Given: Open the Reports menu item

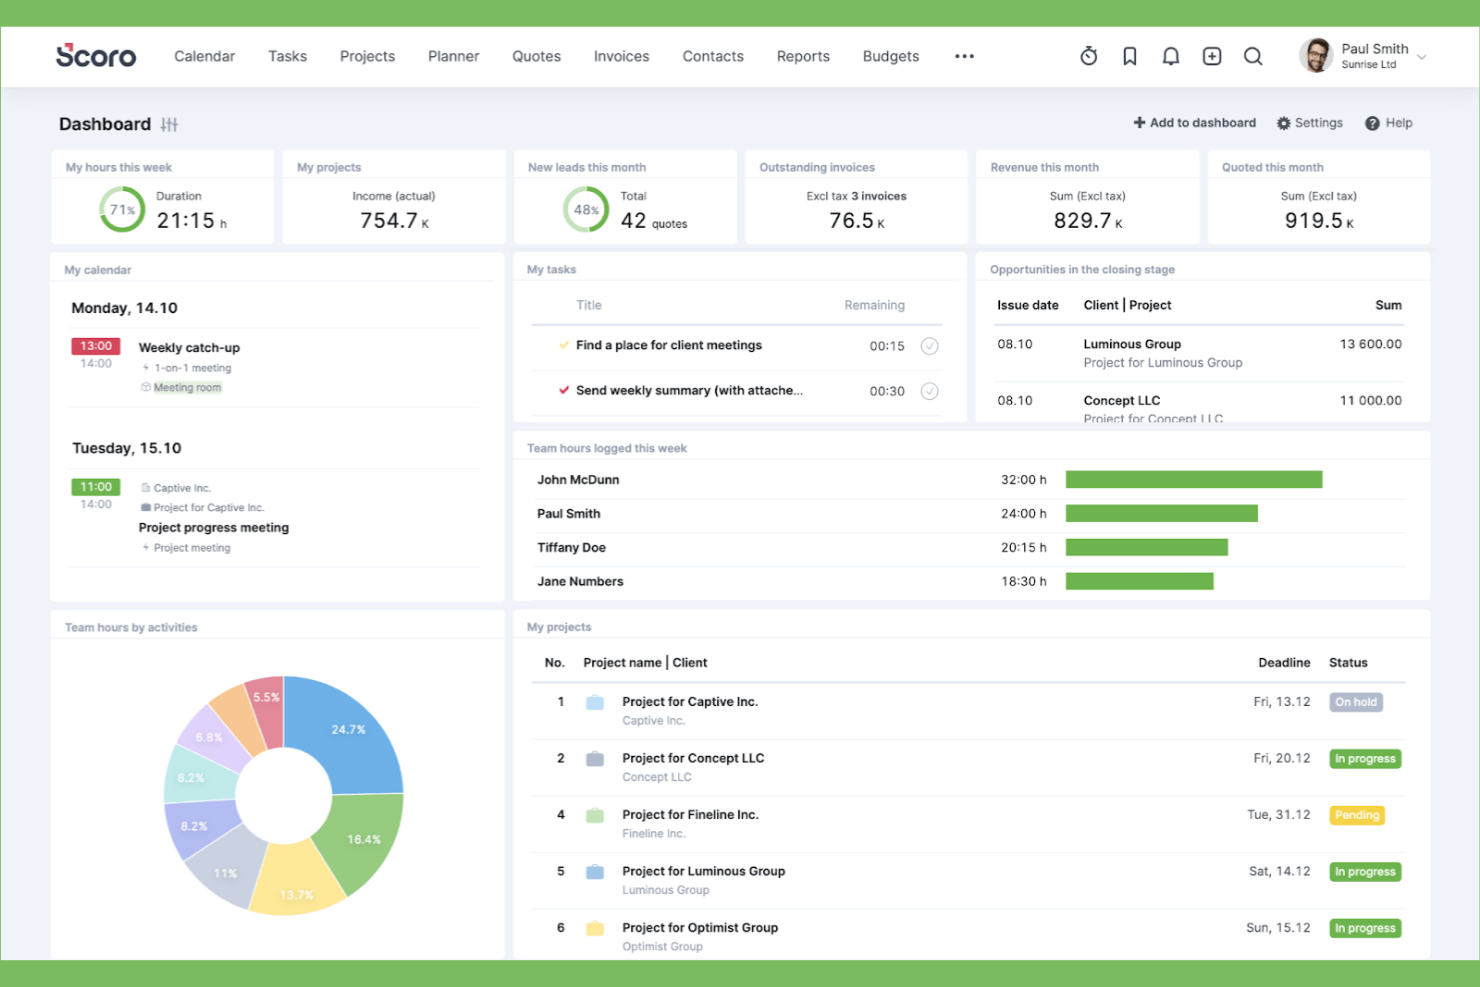Looking at the screenshot, I should [x=803, y=56].
